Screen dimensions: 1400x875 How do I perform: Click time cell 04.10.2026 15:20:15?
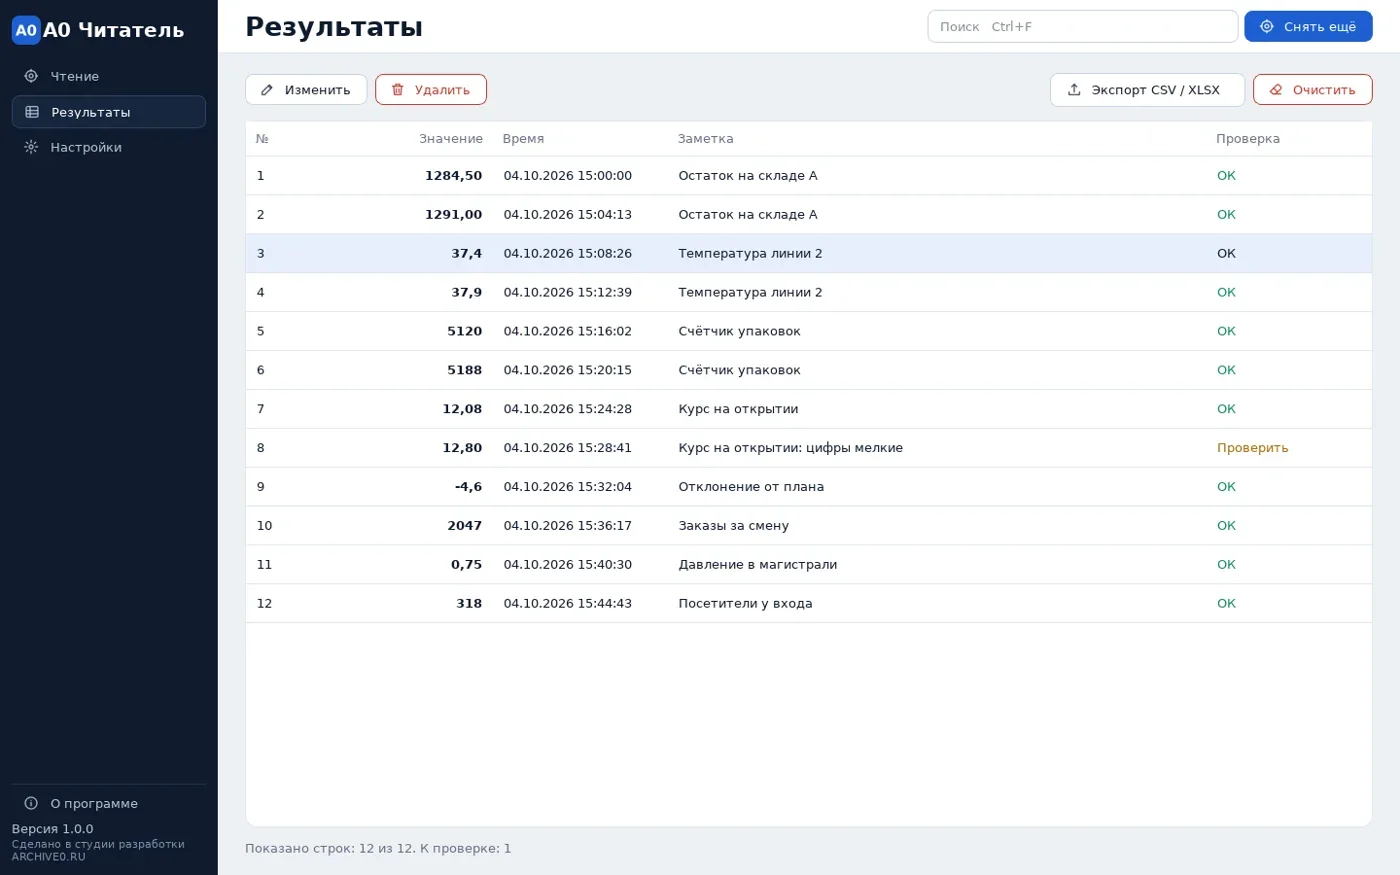(x=568, y=370)
